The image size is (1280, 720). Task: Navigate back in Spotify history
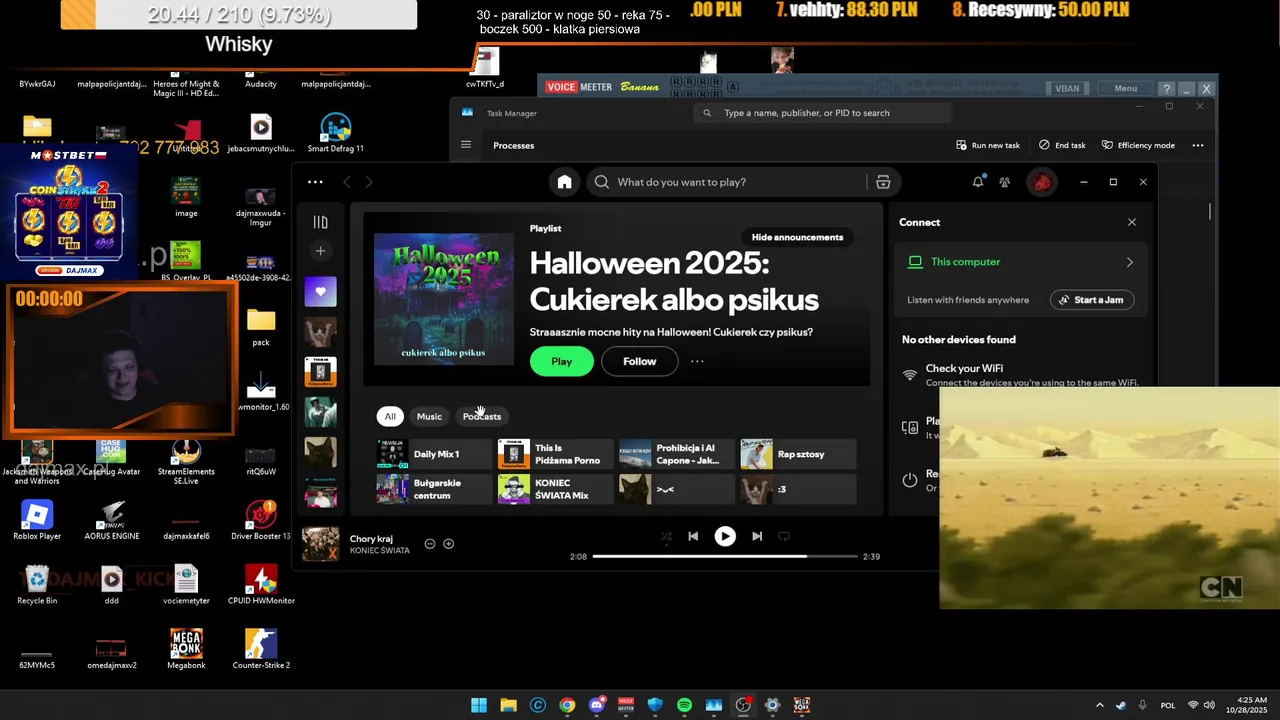pos(347,182)
